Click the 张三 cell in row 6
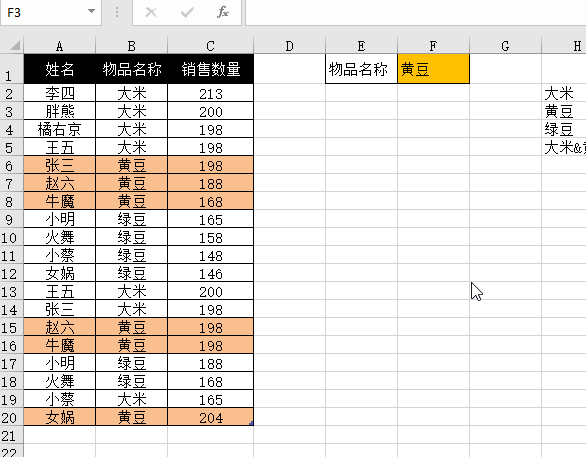Image resolution: width=586 pixels, height=457 pixels. click(x=60, y=165)
